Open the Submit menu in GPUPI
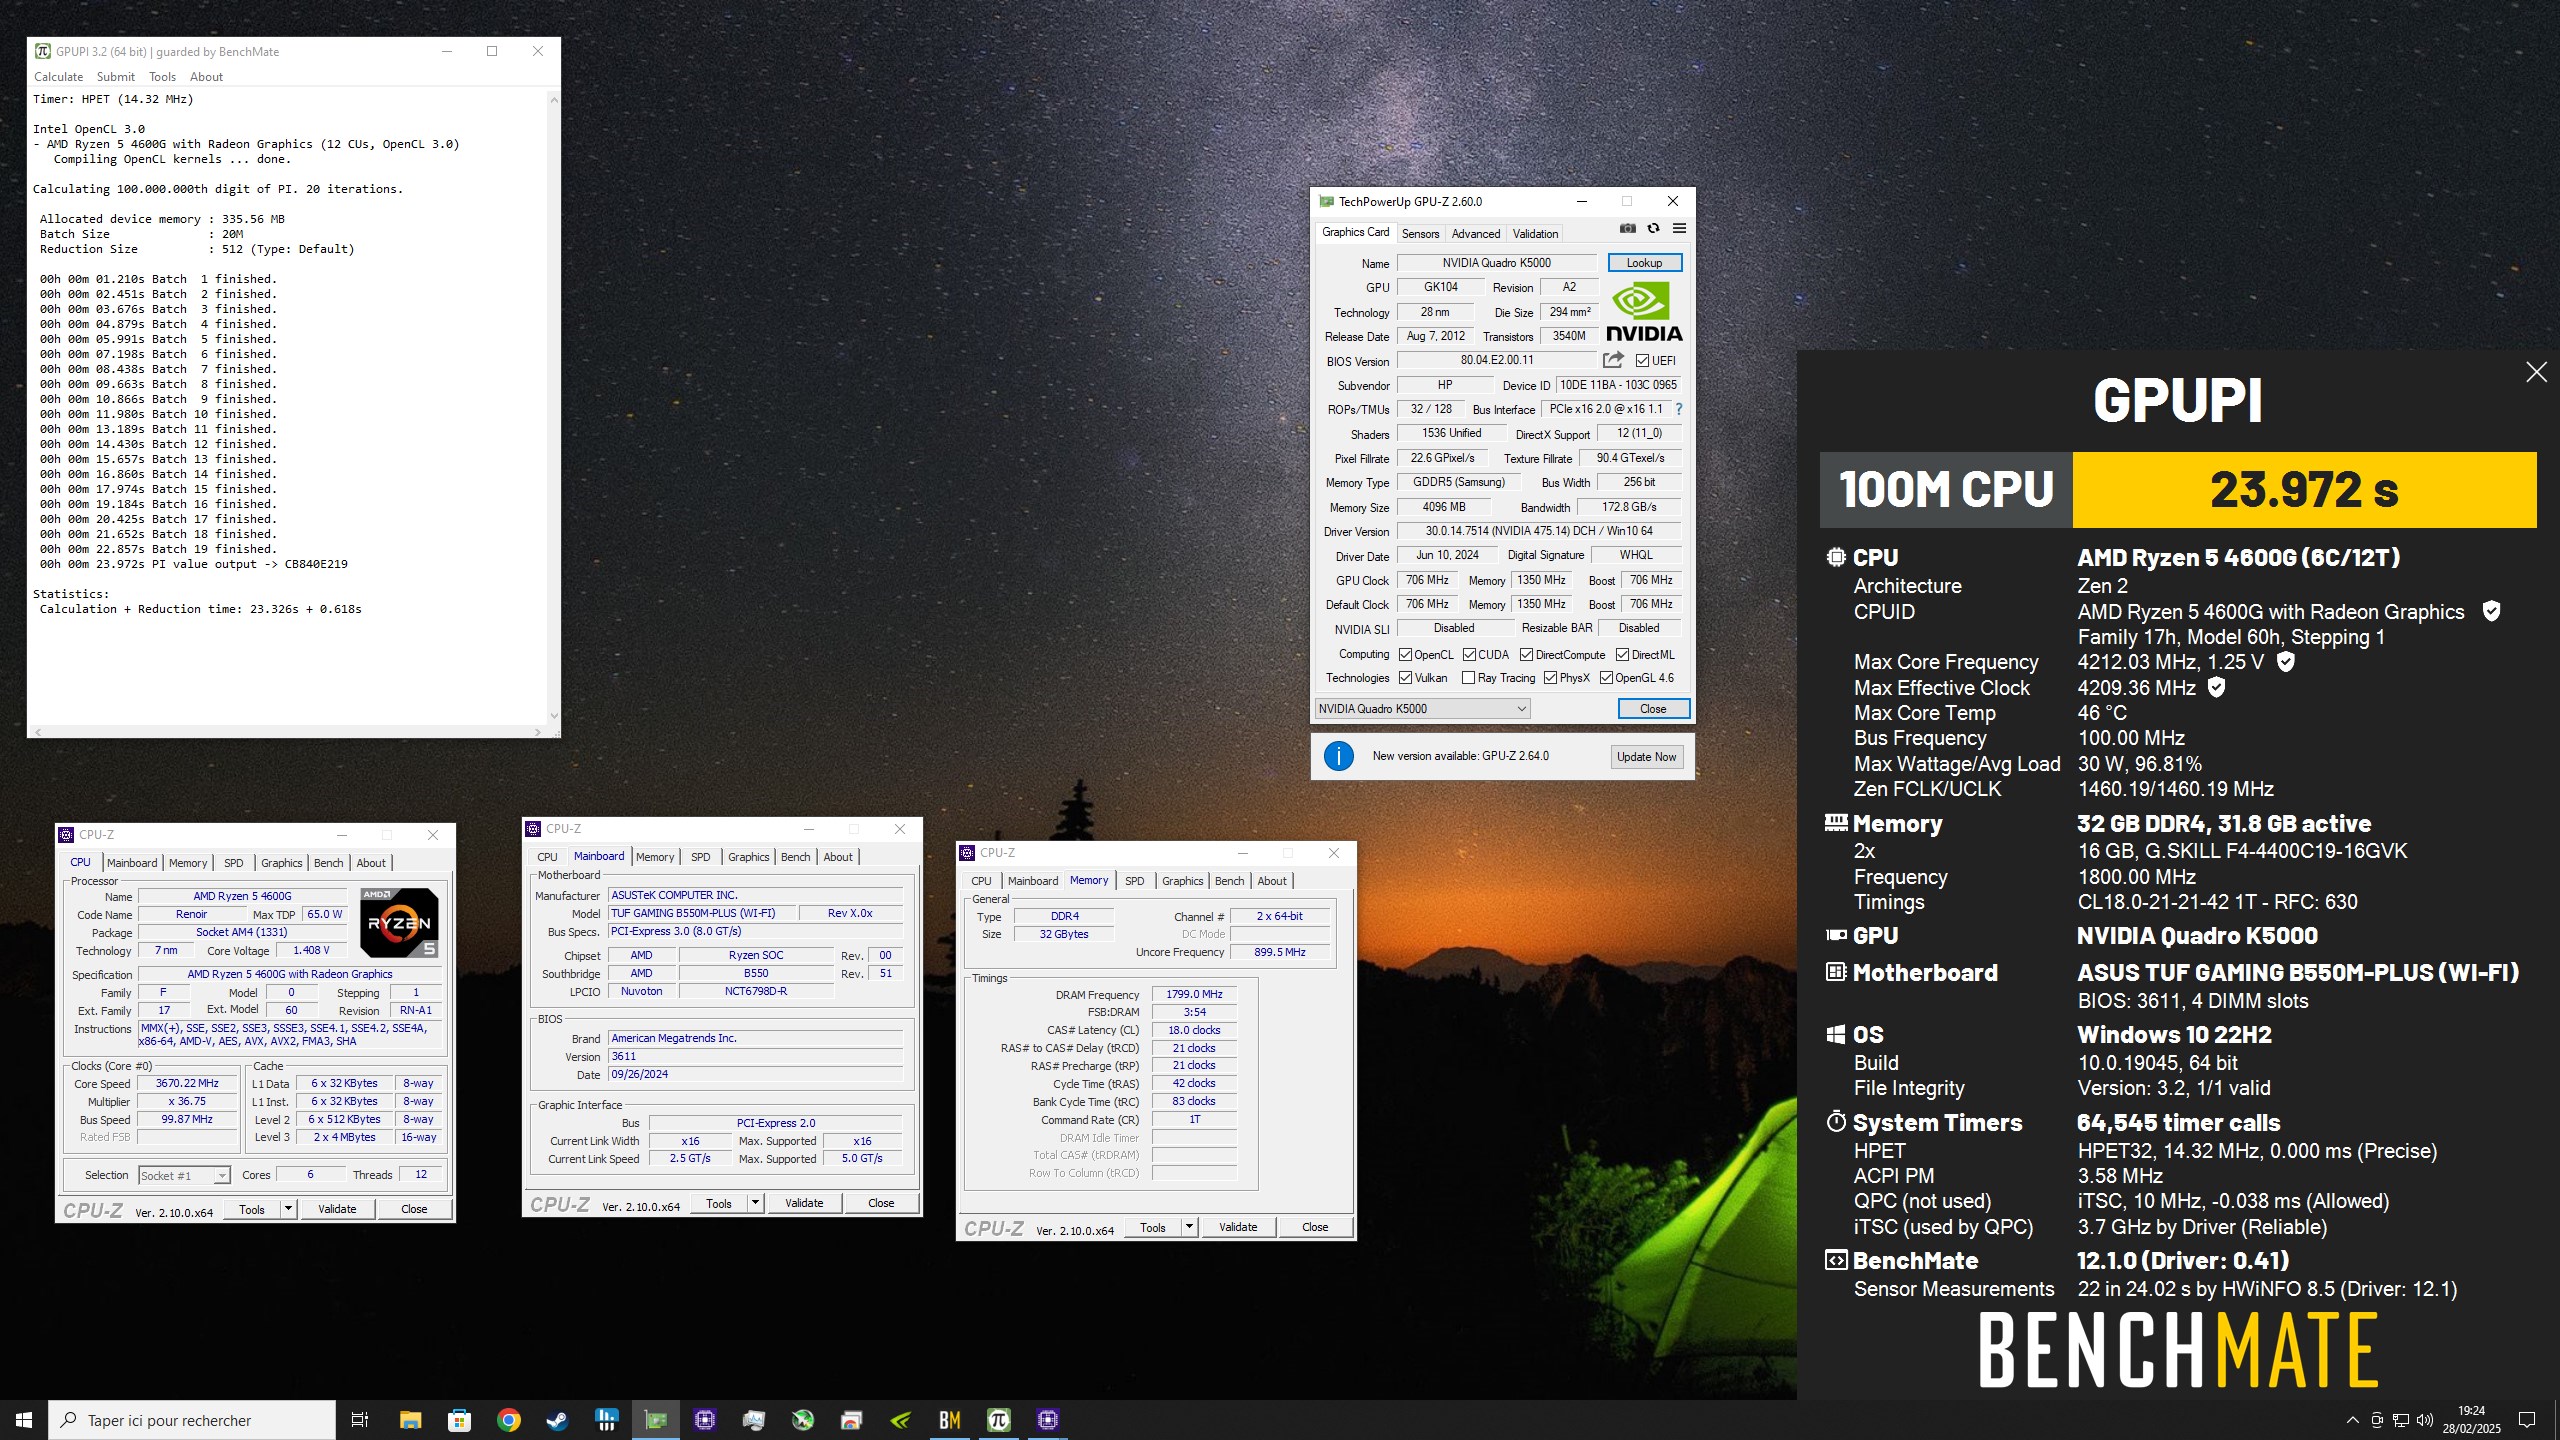 pos(116,77)
